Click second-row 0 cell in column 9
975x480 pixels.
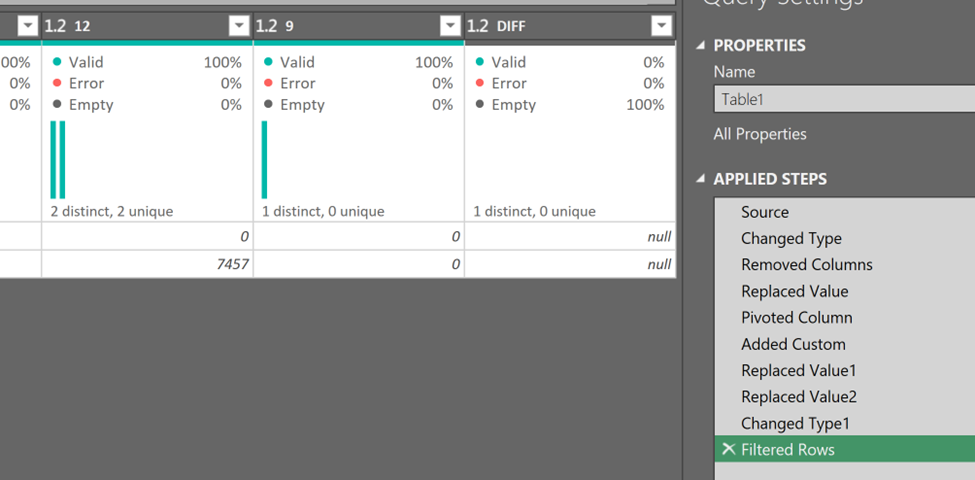(359, 264)
